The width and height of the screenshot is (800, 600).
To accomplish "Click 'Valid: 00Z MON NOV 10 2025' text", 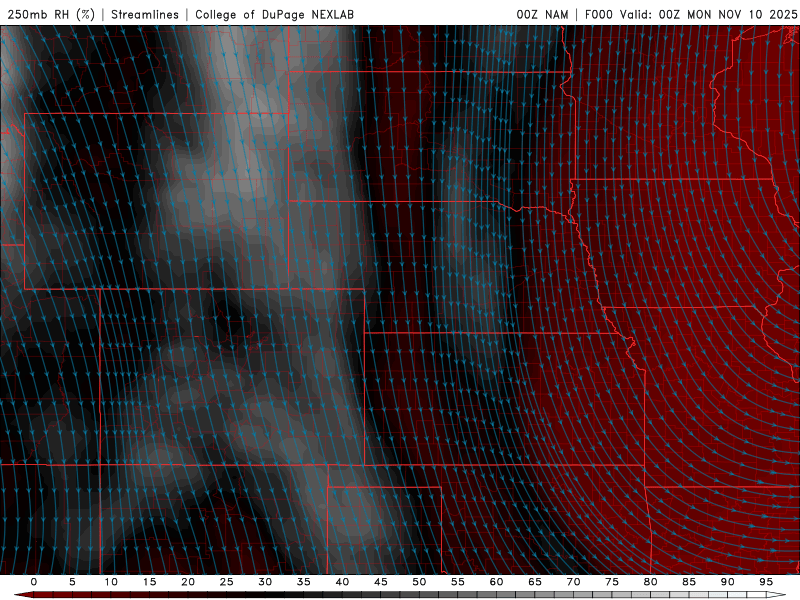I will point(708,14).
